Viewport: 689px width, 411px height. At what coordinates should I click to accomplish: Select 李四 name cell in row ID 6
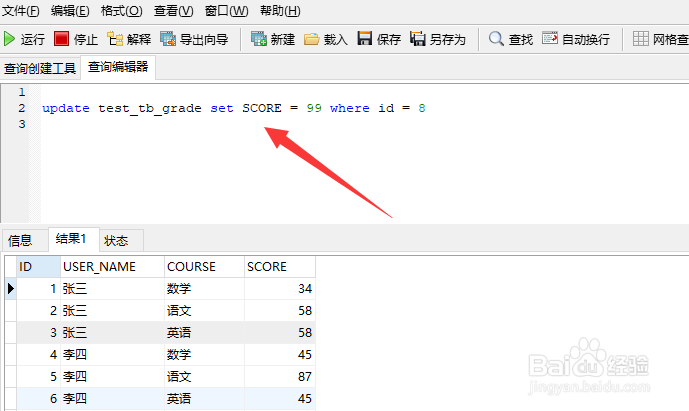tap(112, 398)
